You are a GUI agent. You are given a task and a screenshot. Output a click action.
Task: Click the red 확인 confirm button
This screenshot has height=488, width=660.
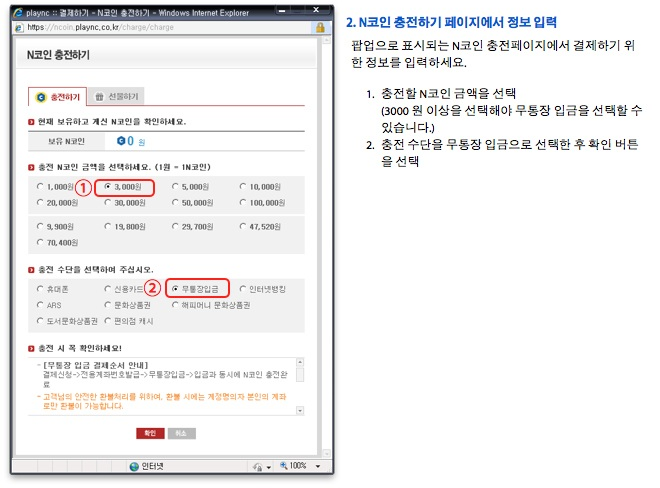(150, 433)
